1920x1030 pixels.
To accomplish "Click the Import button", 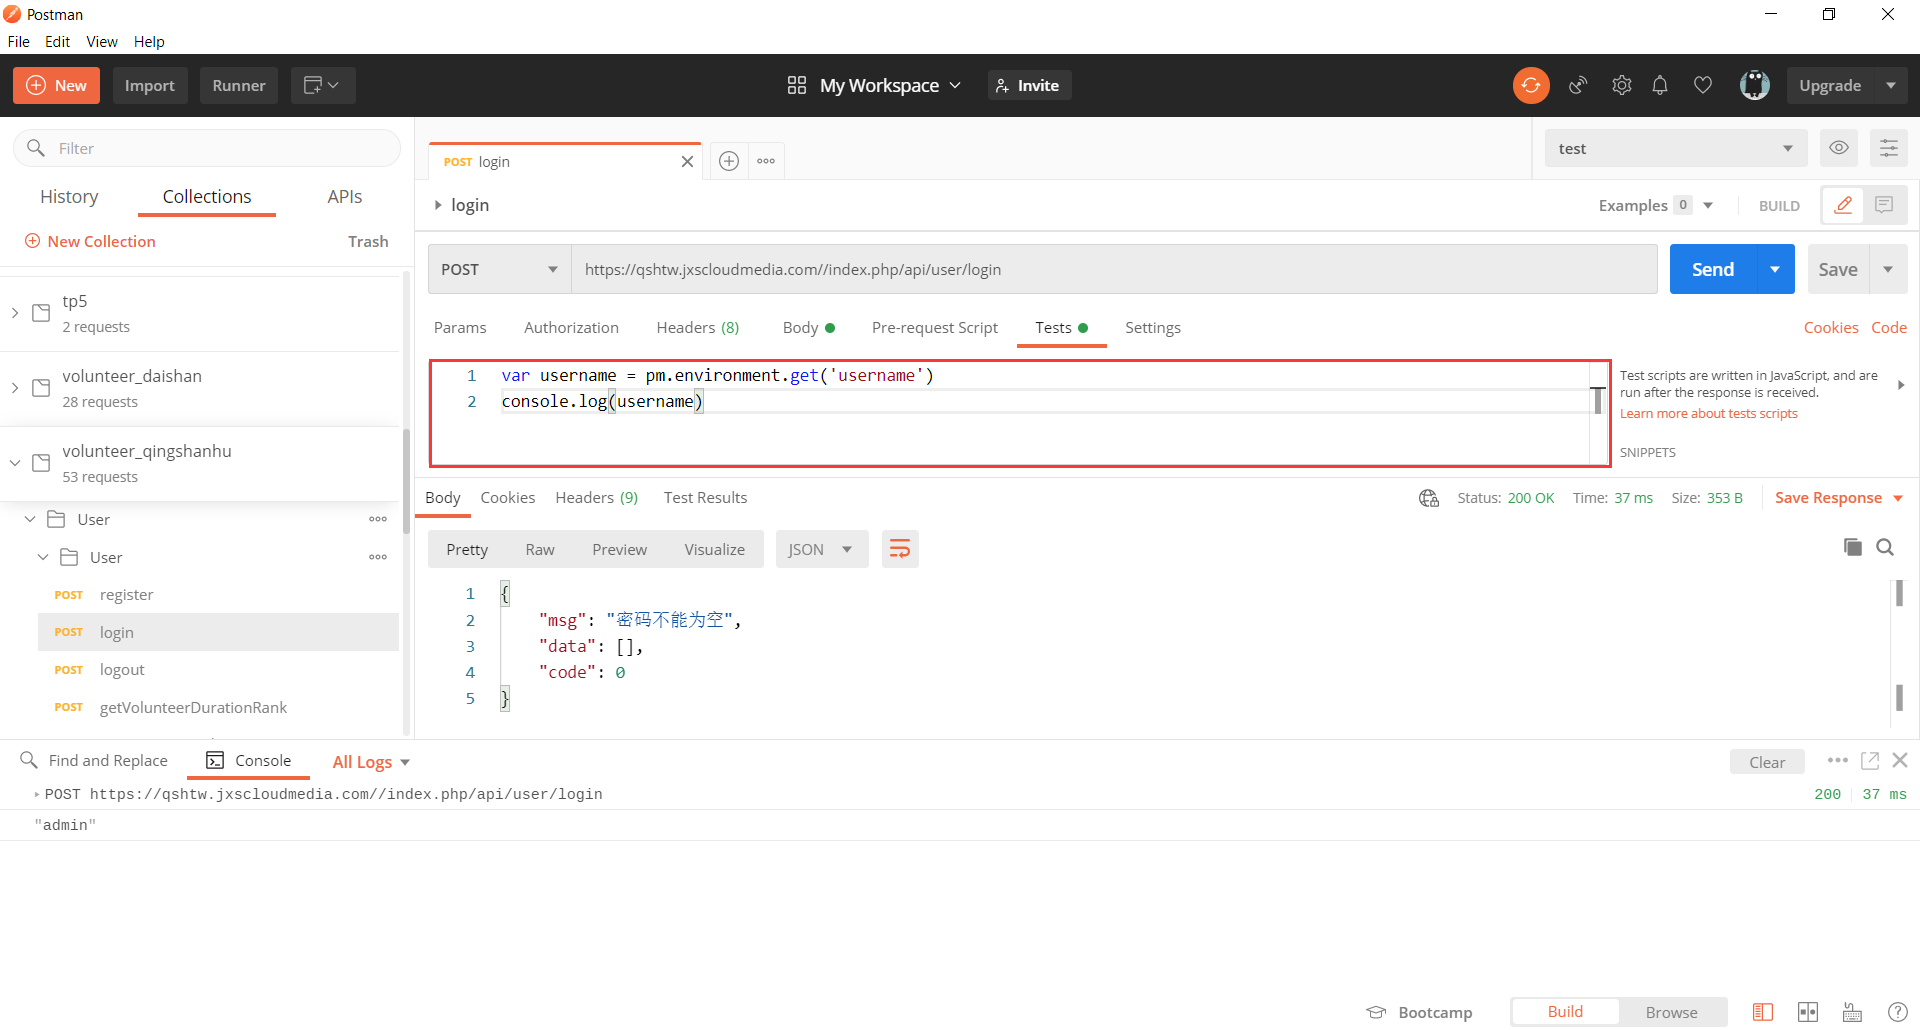I will tap(149, 85).
